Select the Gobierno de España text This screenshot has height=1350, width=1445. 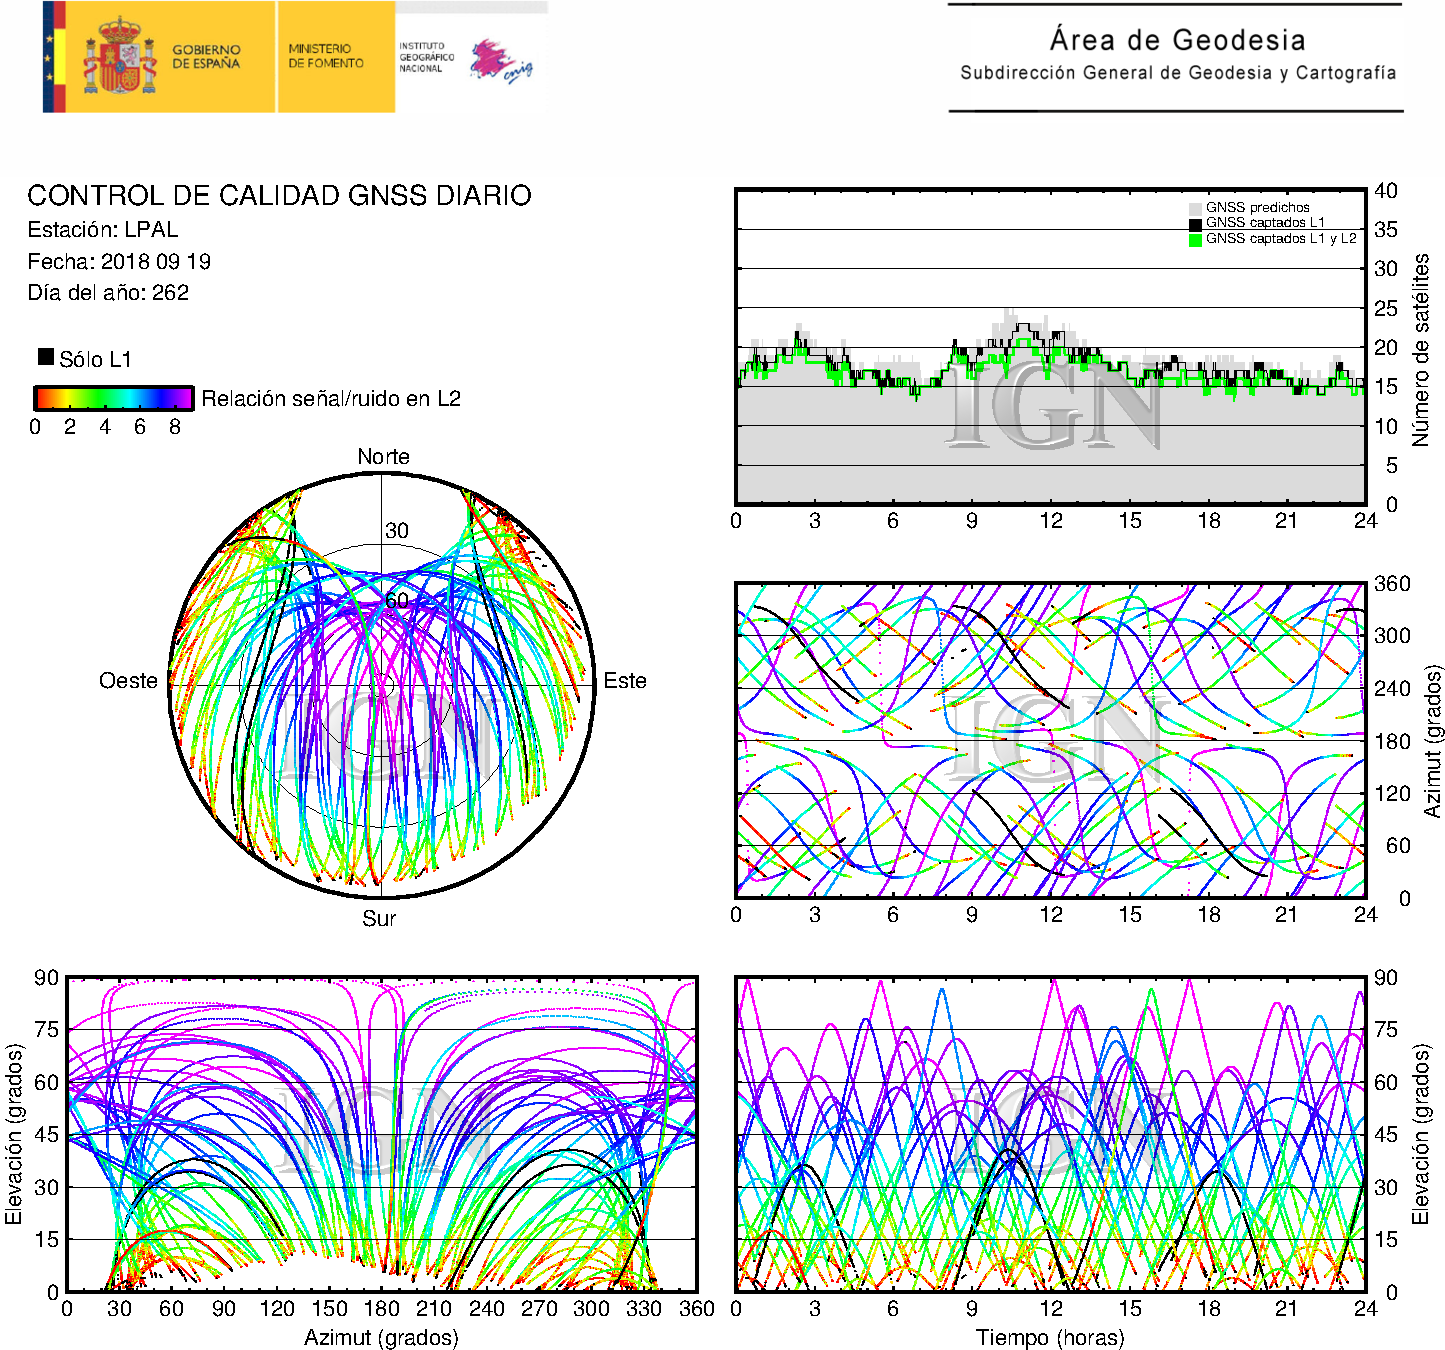206,56
